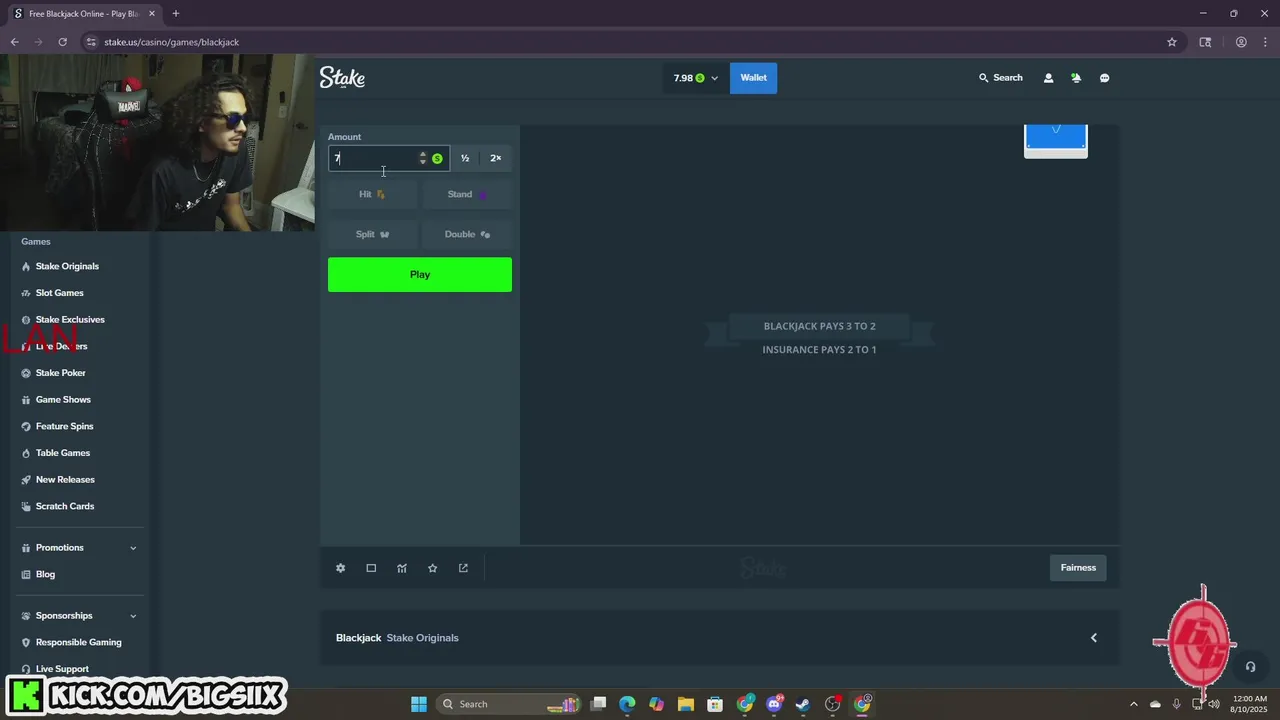Pop out game window icon
1280x720 pixels.
(x=463, y=568)
